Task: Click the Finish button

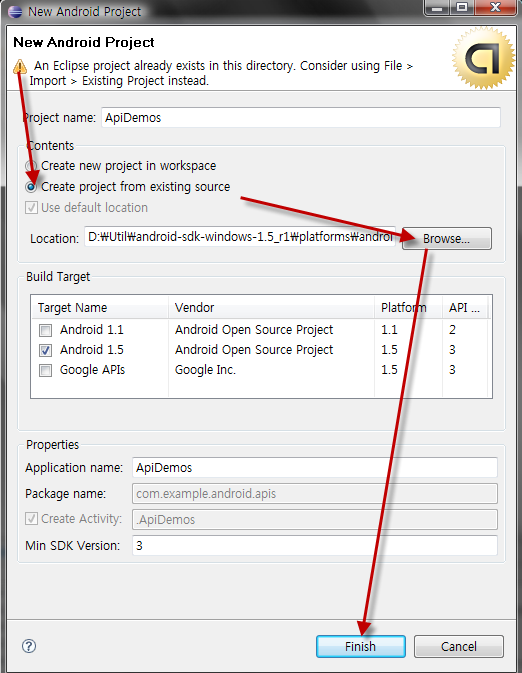Action: 361,646
